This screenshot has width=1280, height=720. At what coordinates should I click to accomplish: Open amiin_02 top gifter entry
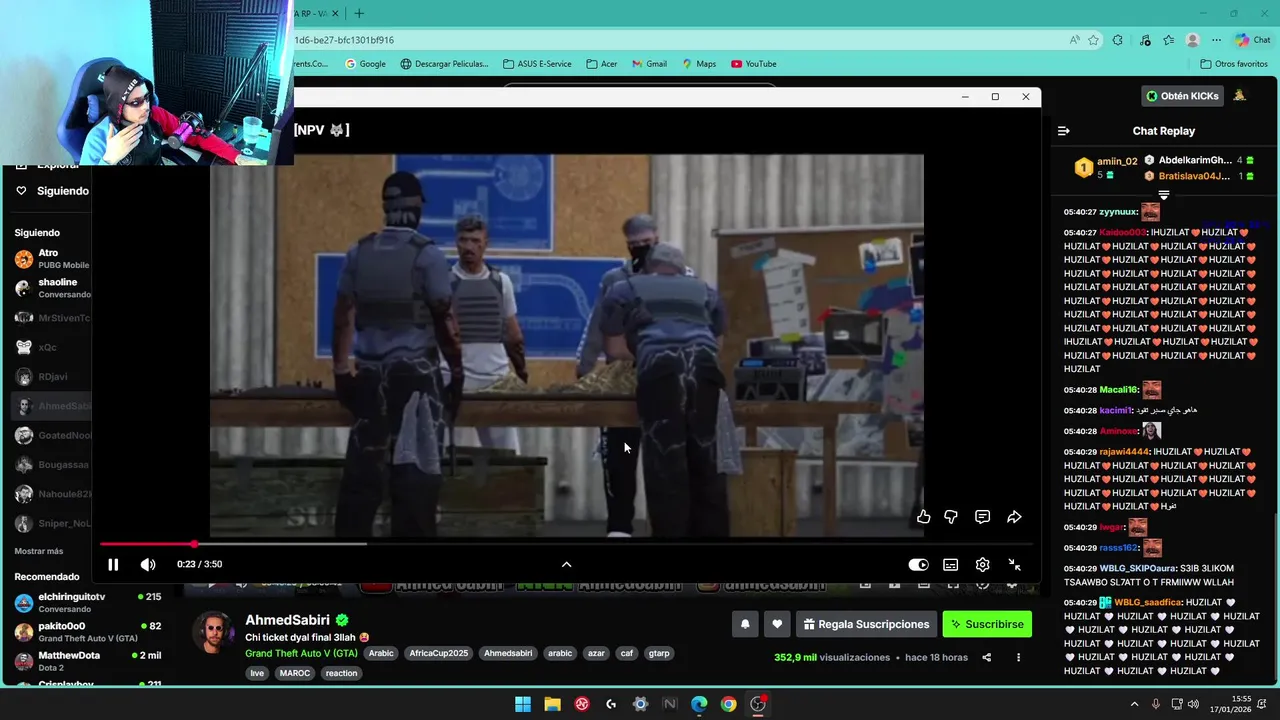[x=1107, y=167]
